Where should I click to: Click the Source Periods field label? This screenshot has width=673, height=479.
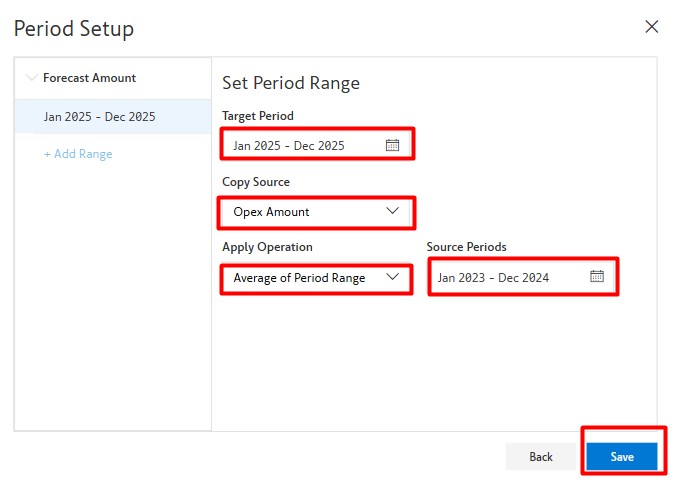pos(466,247)
